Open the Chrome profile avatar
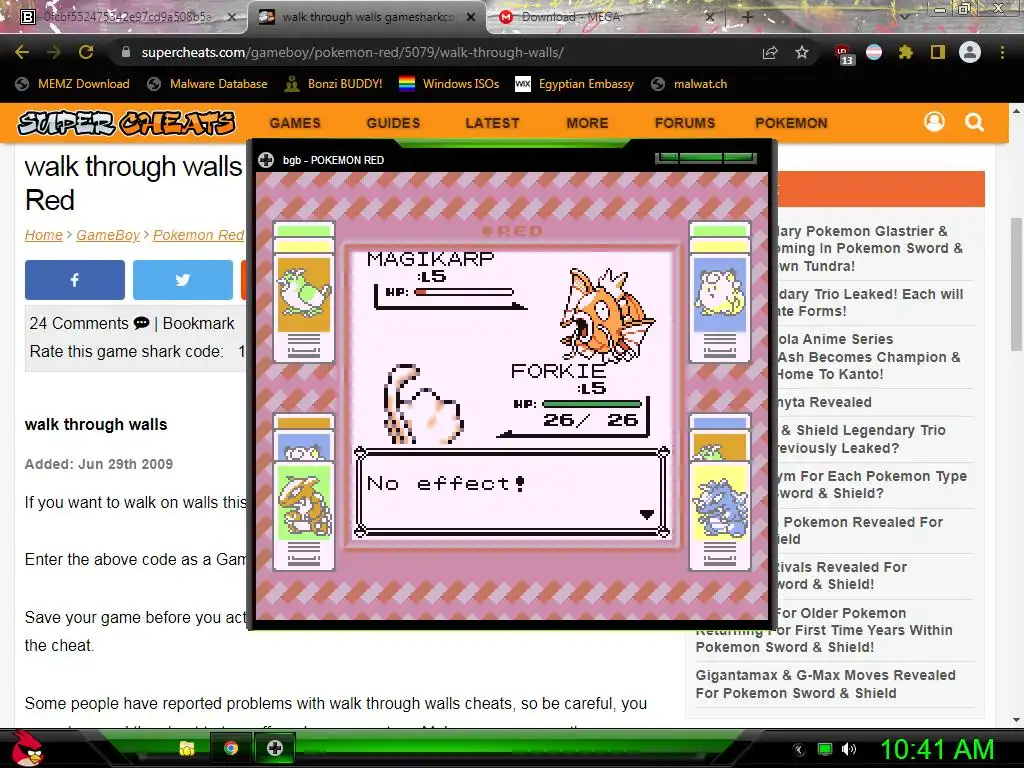Image resolution: width=1024 pixels, height=768 pixels. point(970,52)
